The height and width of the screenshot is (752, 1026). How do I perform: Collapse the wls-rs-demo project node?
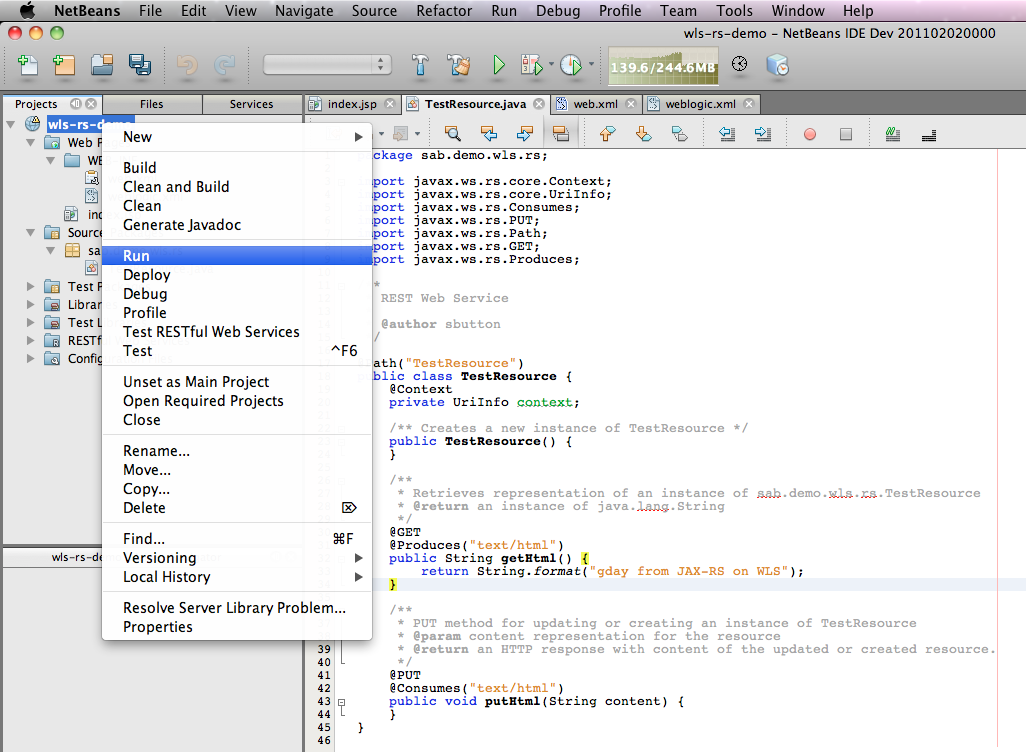tap(9, 124)
